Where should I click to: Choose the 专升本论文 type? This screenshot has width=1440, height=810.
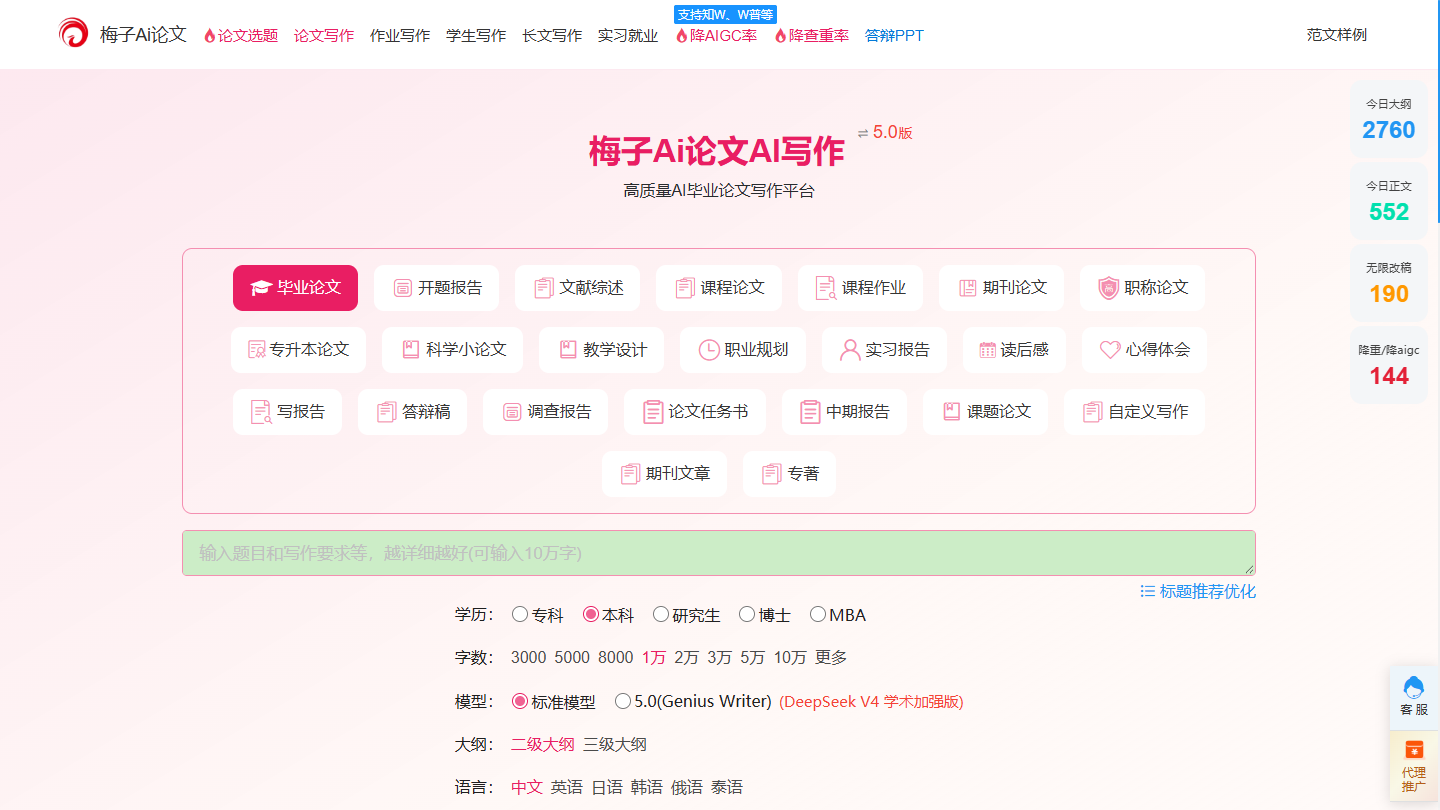click(298, 350)
